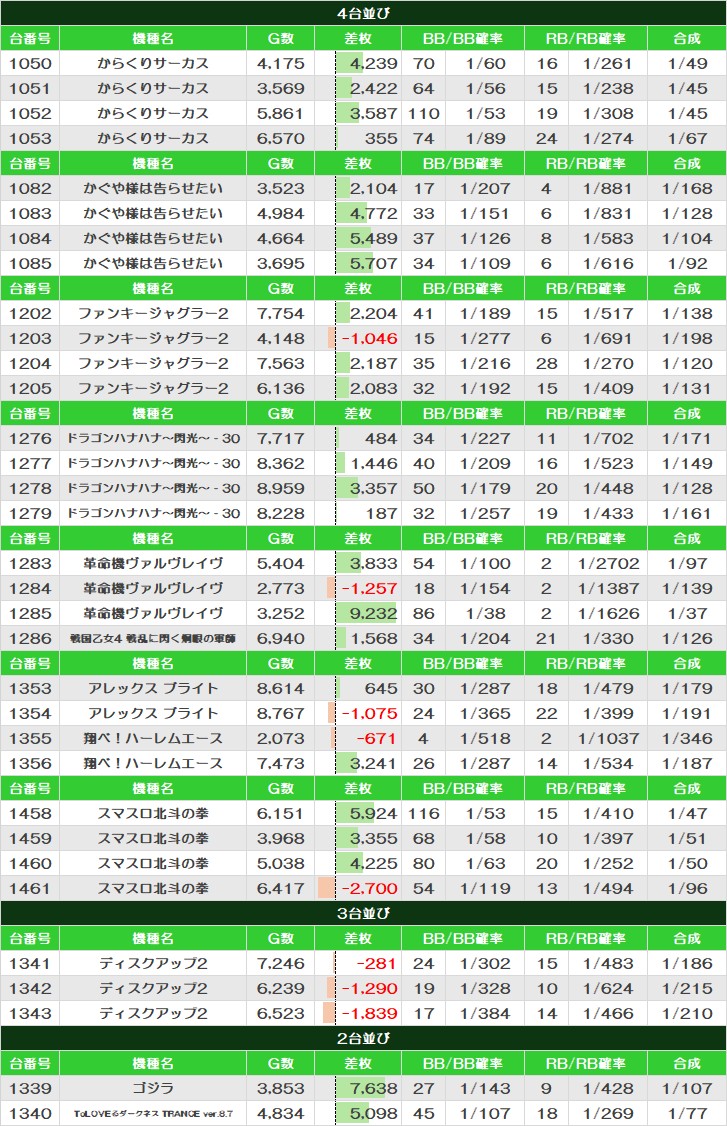This screenshot has width=727, height=1126.
Task: Select the negative value -1,046
Action: pos(369,338)
